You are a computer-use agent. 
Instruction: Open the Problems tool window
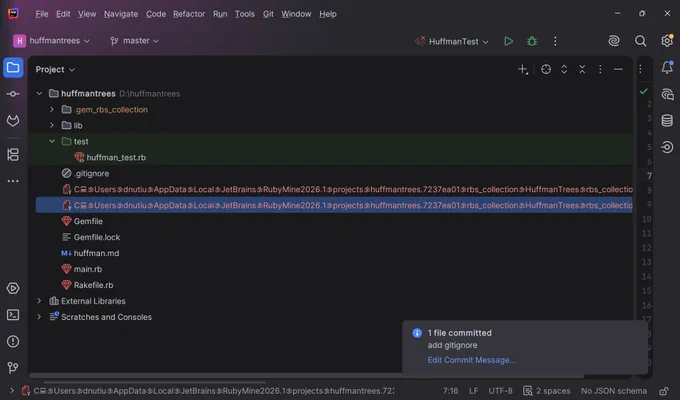(x=13, y=342)
